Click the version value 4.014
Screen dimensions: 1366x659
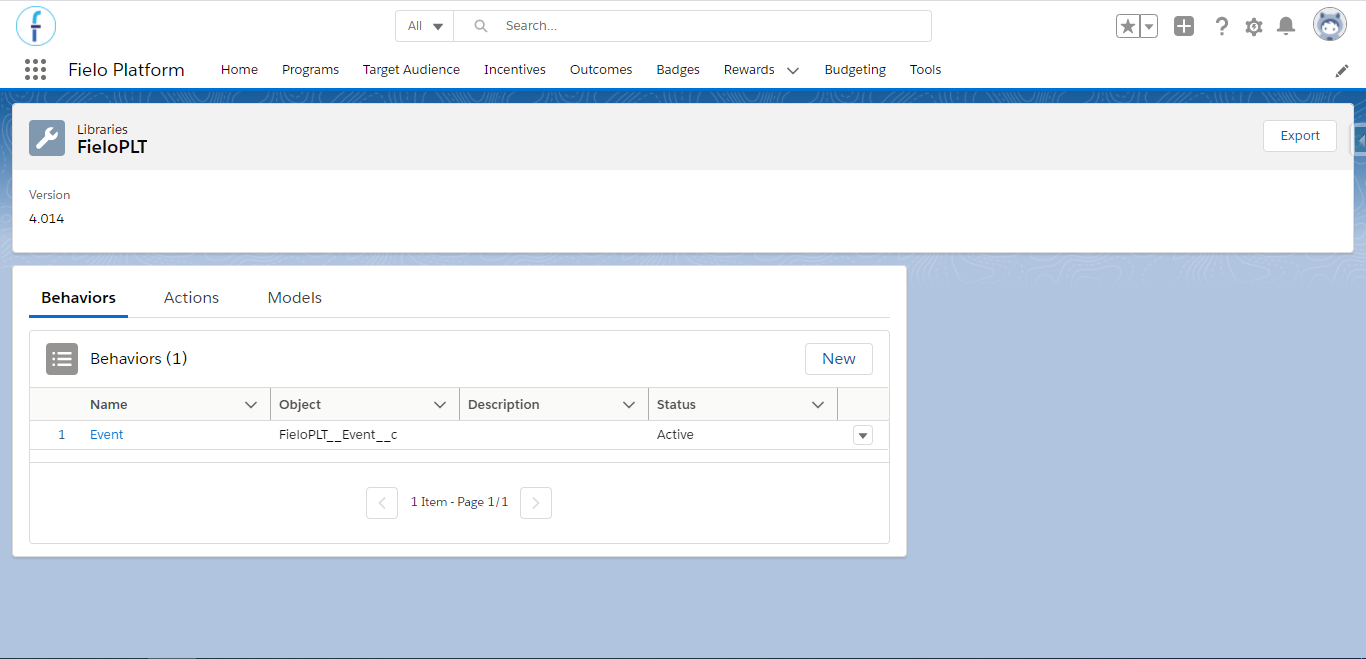pos(47,218)
